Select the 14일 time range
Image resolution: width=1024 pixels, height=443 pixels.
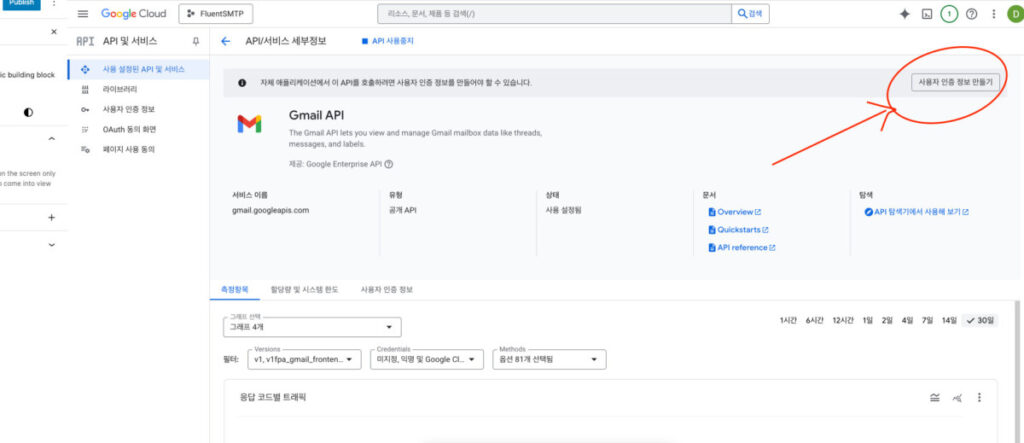[x=949, y=320]
